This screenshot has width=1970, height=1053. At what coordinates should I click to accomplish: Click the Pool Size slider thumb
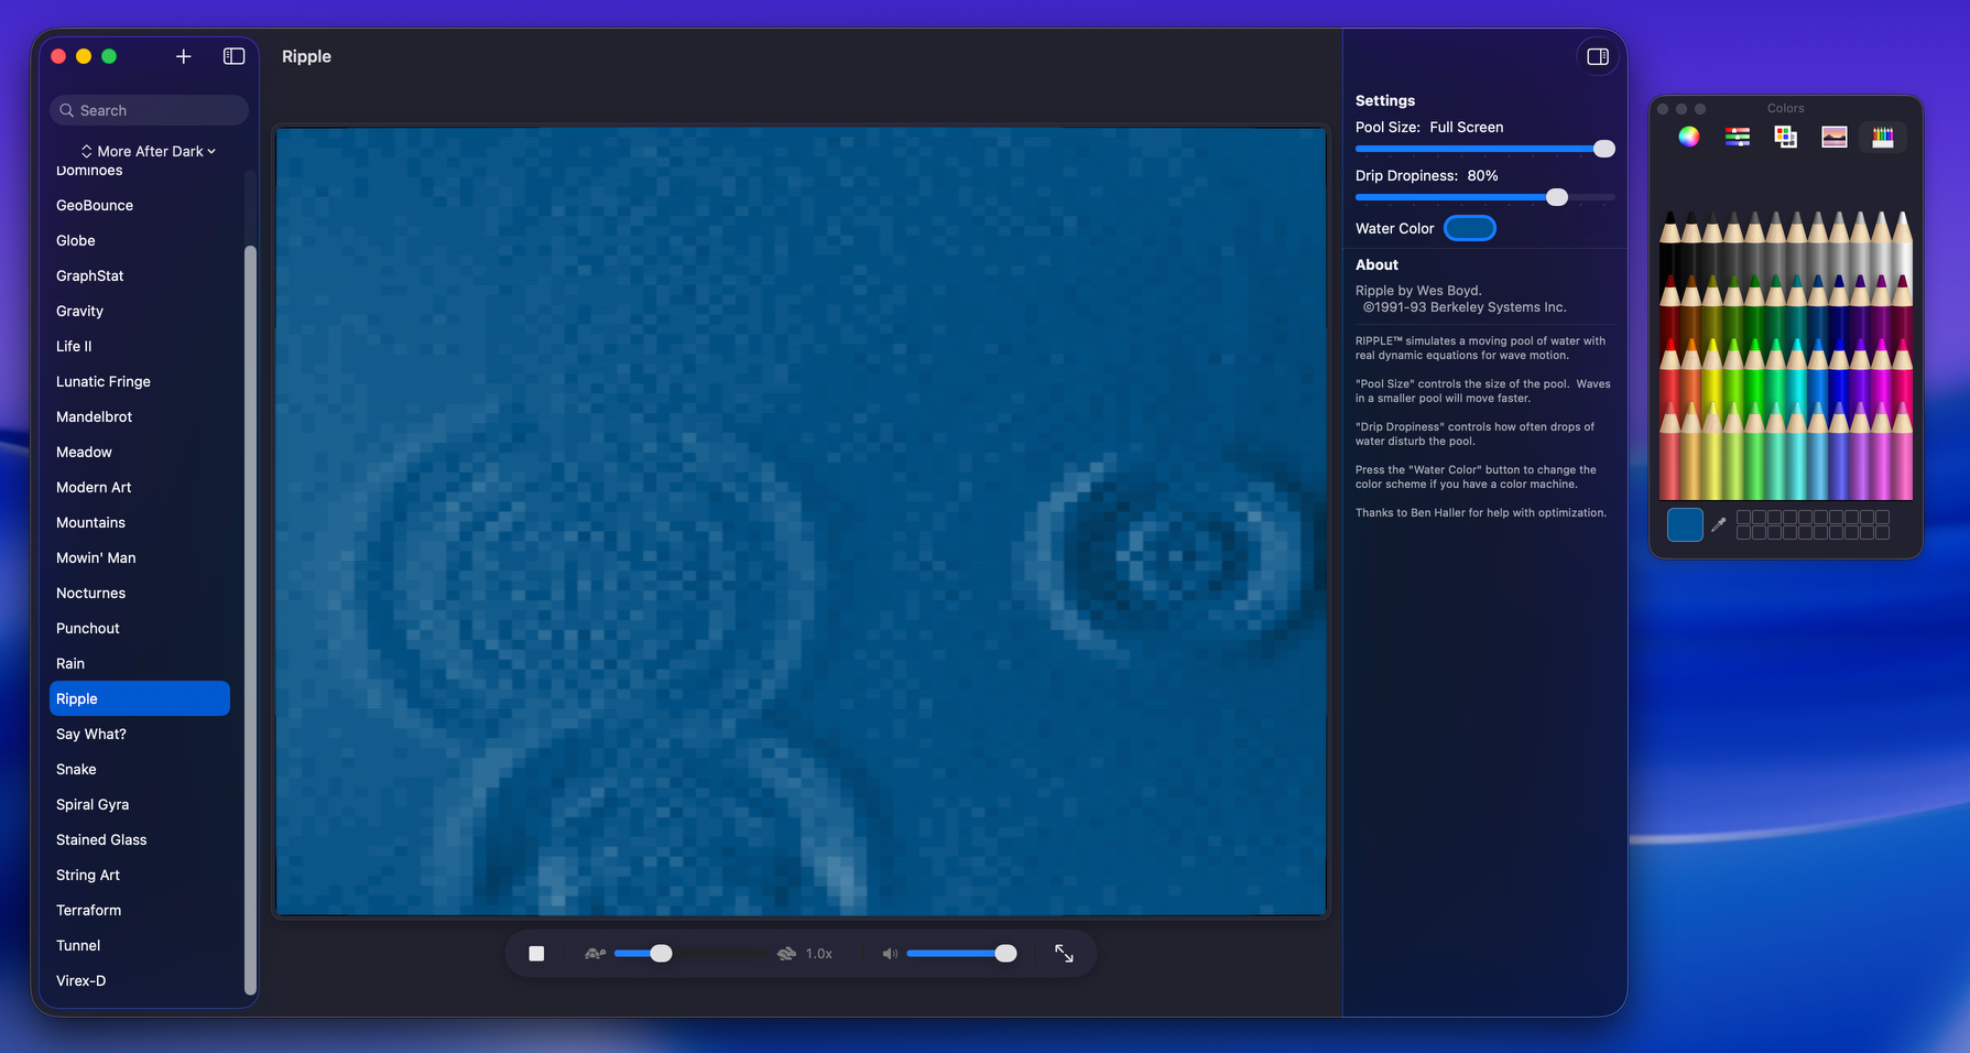point(1604,149)
